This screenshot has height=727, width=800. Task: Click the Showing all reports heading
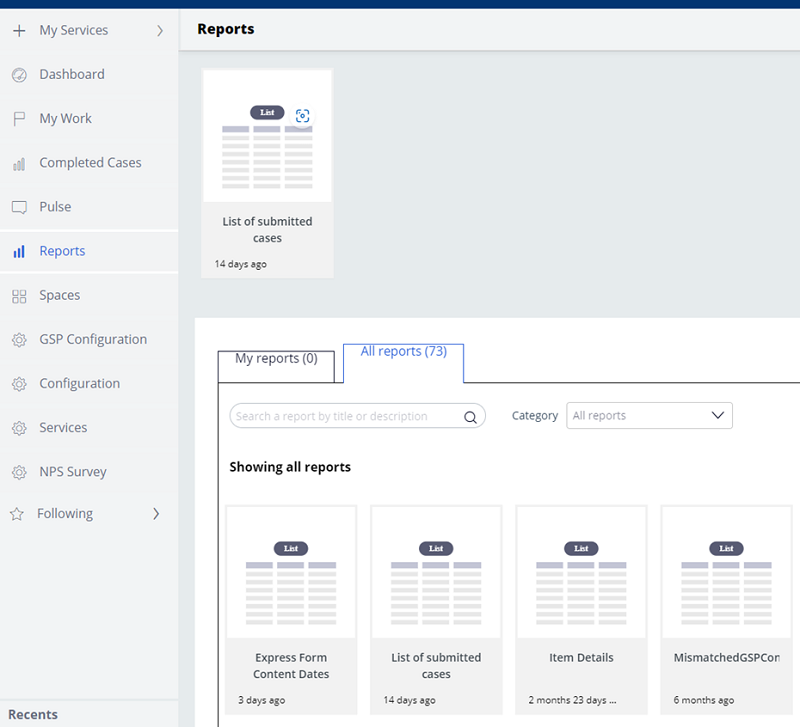290,467
